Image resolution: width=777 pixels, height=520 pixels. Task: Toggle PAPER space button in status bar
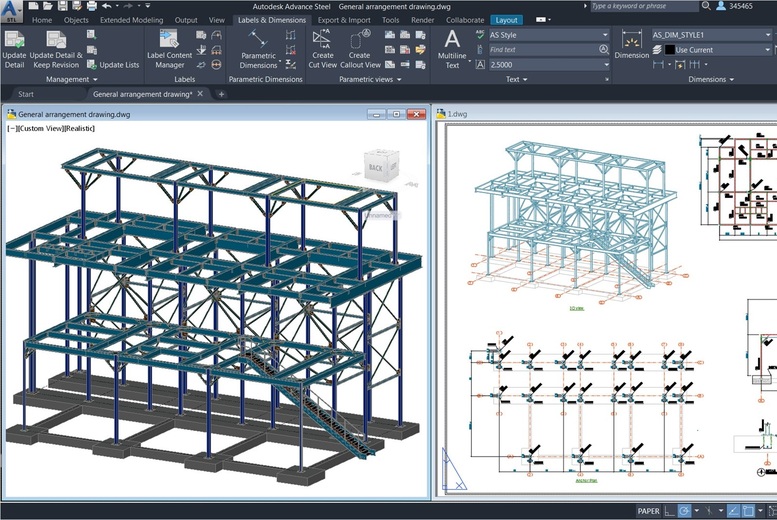(648, 511)
